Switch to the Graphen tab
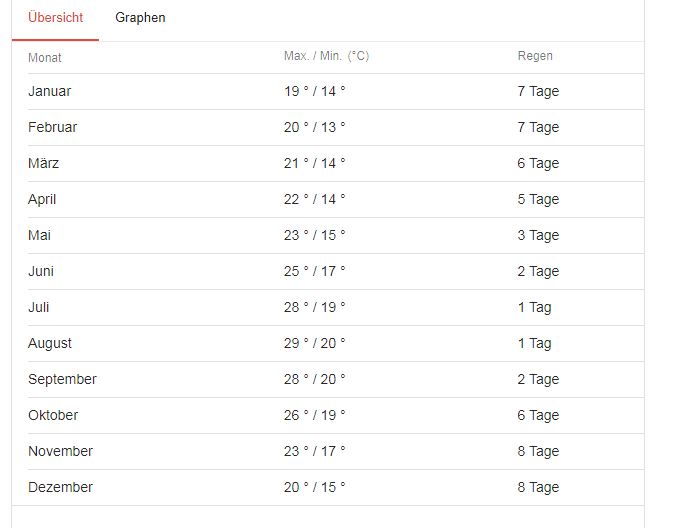The image size is (673, 528). (x=140, y=18)
